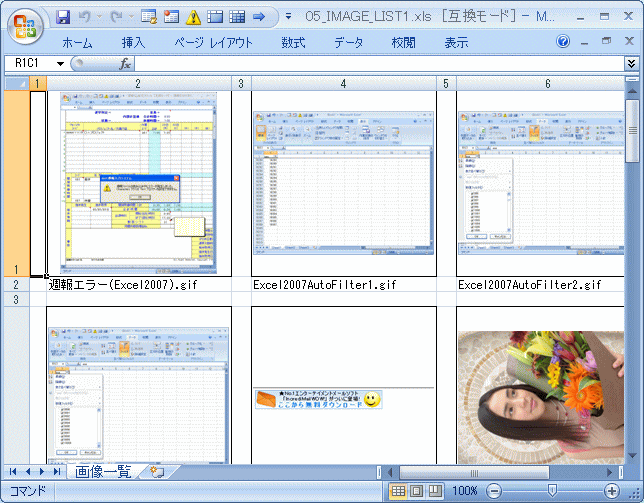Select column header 2

click(139, 83)
